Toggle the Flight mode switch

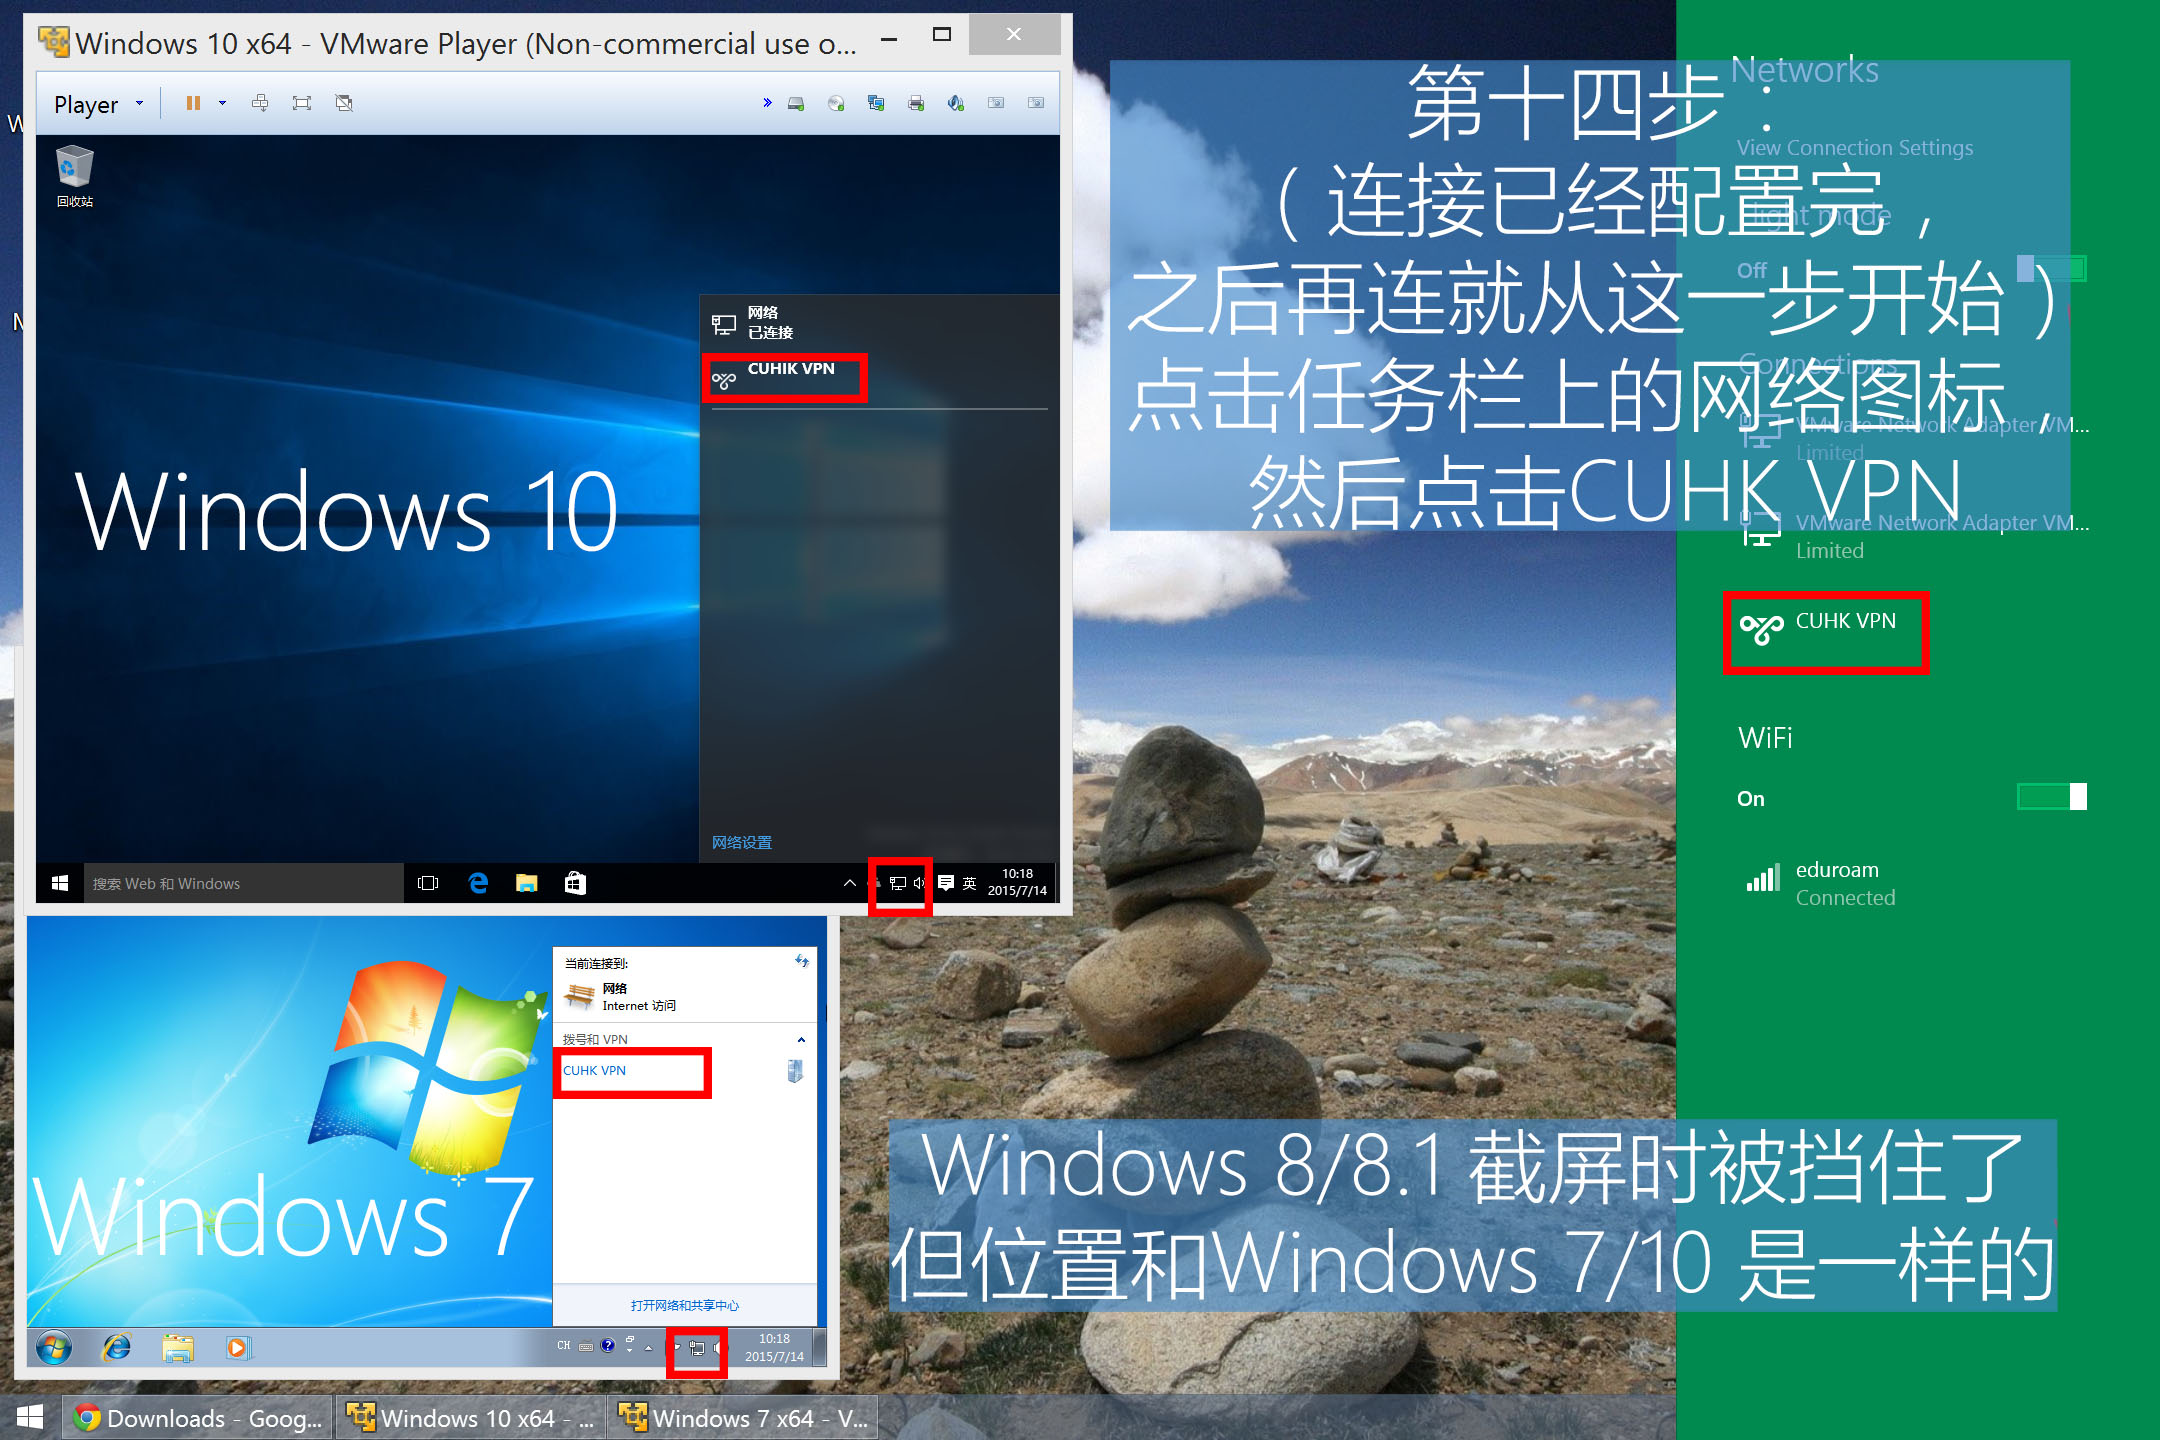(2051, 269)
